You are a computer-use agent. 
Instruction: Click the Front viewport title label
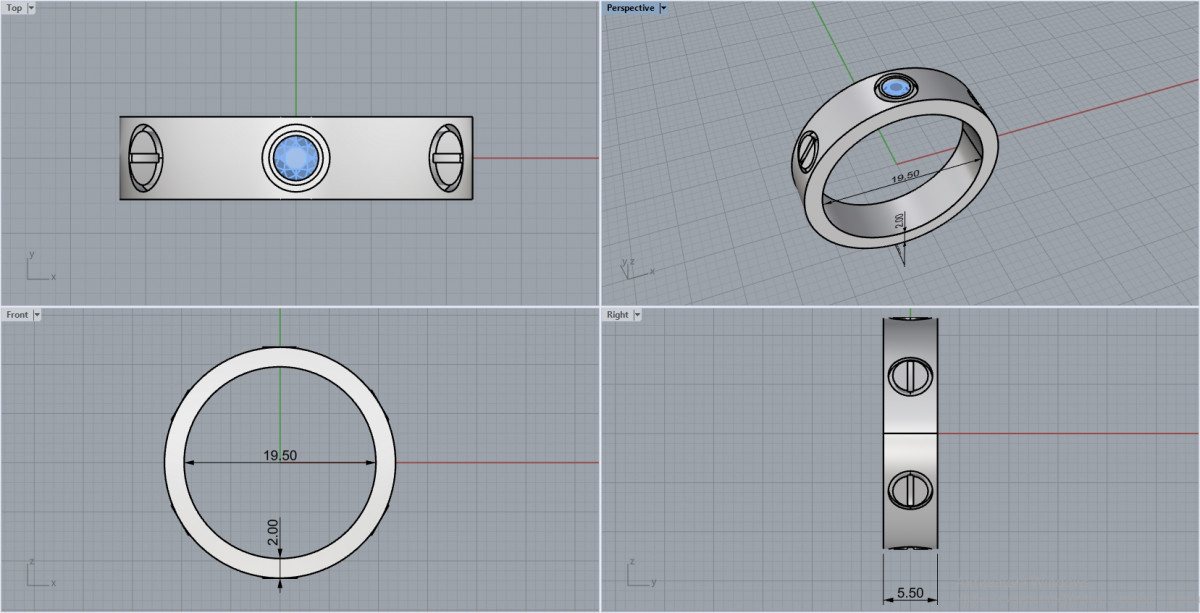coord(17,315)
